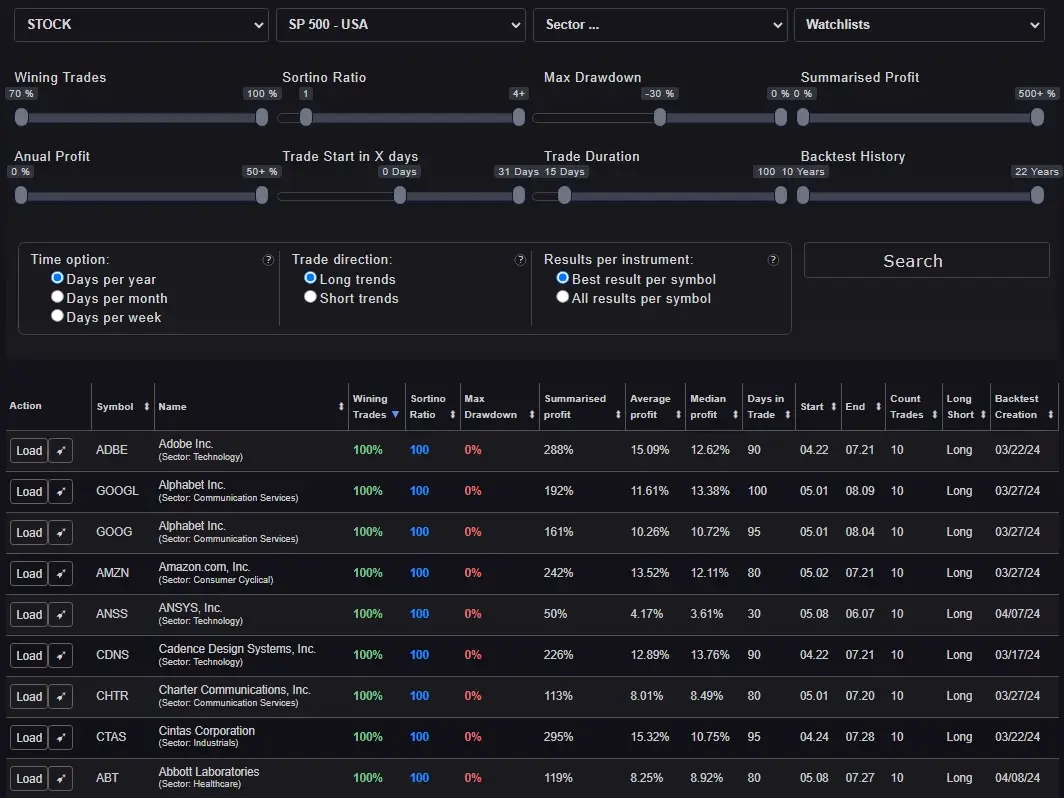
Task: Click the rocket icon in CTAS row
Action: (x=61, y=737)
